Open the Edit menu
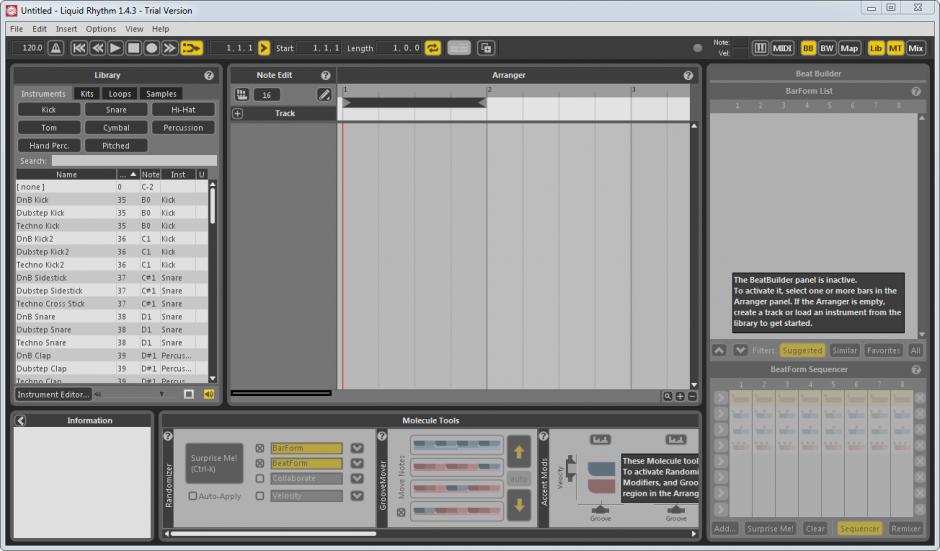This screenshot has height=551, width=940. pos(40,29)
